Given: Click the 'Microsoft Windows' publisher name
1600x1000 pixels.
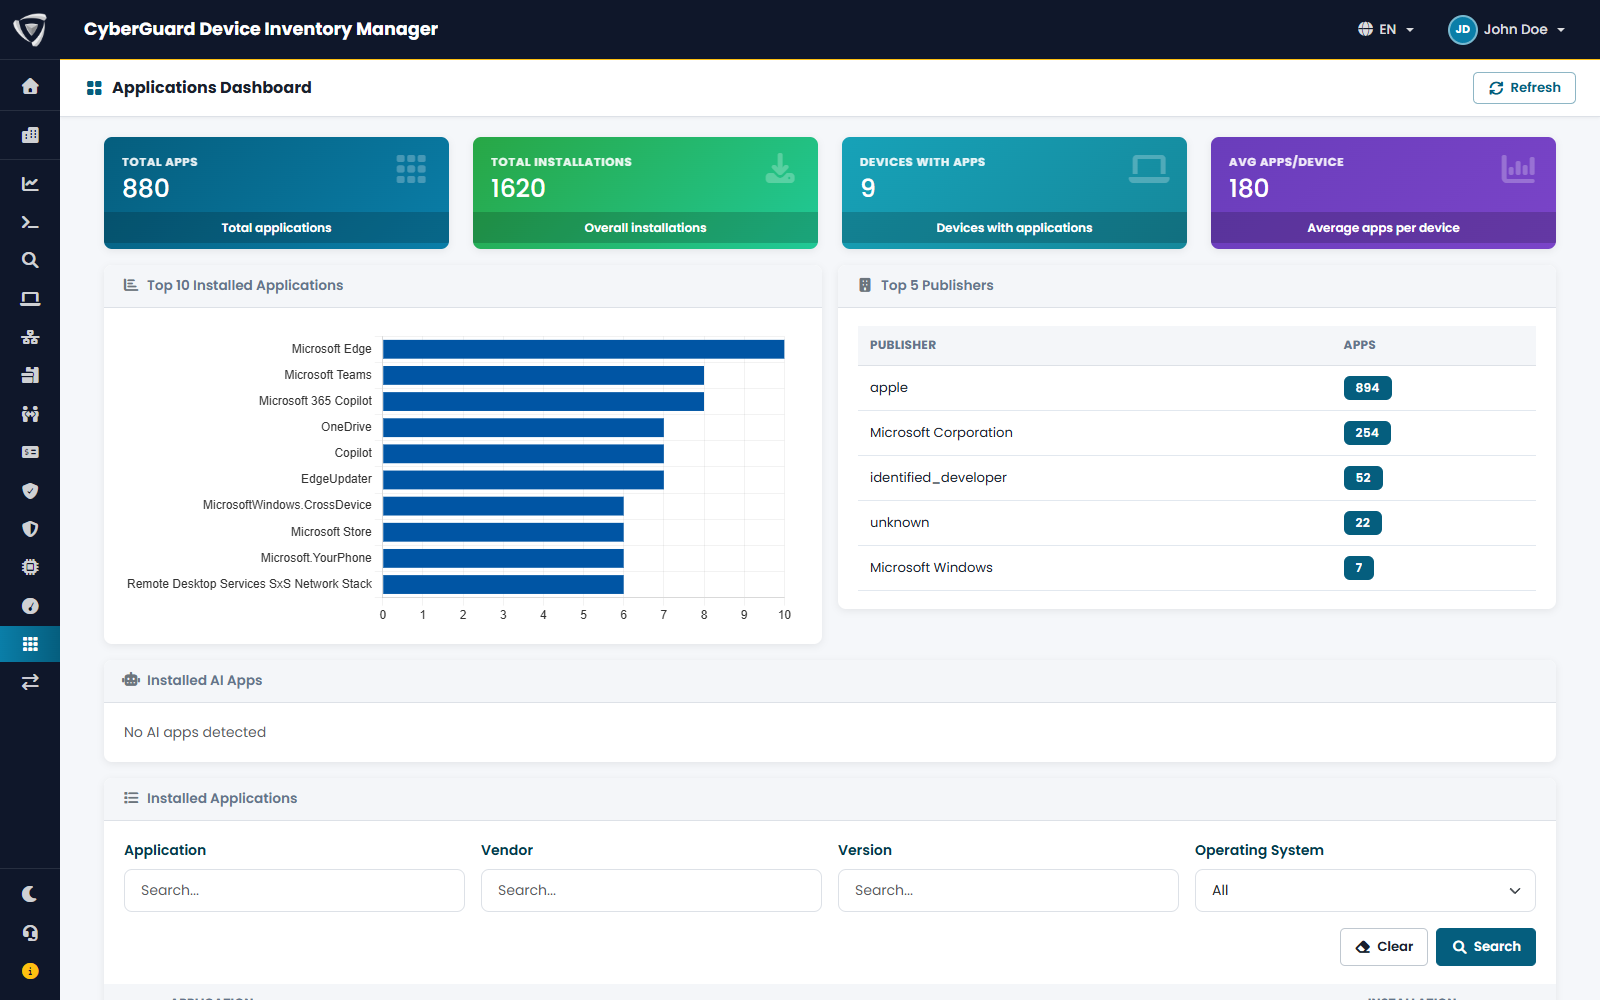Looking at the screenshot, I should [x=931, y=568].
